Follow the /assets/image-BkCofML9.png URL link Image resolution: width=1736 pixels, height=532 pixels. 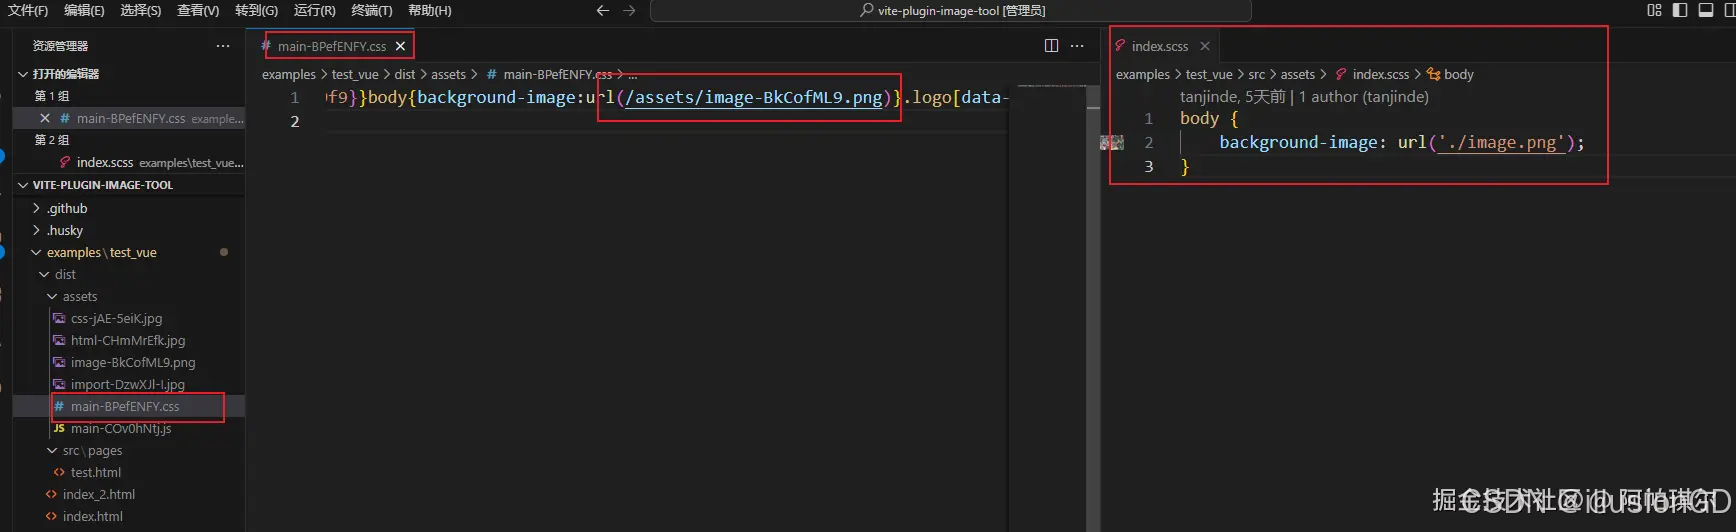(x=754, y=97)
